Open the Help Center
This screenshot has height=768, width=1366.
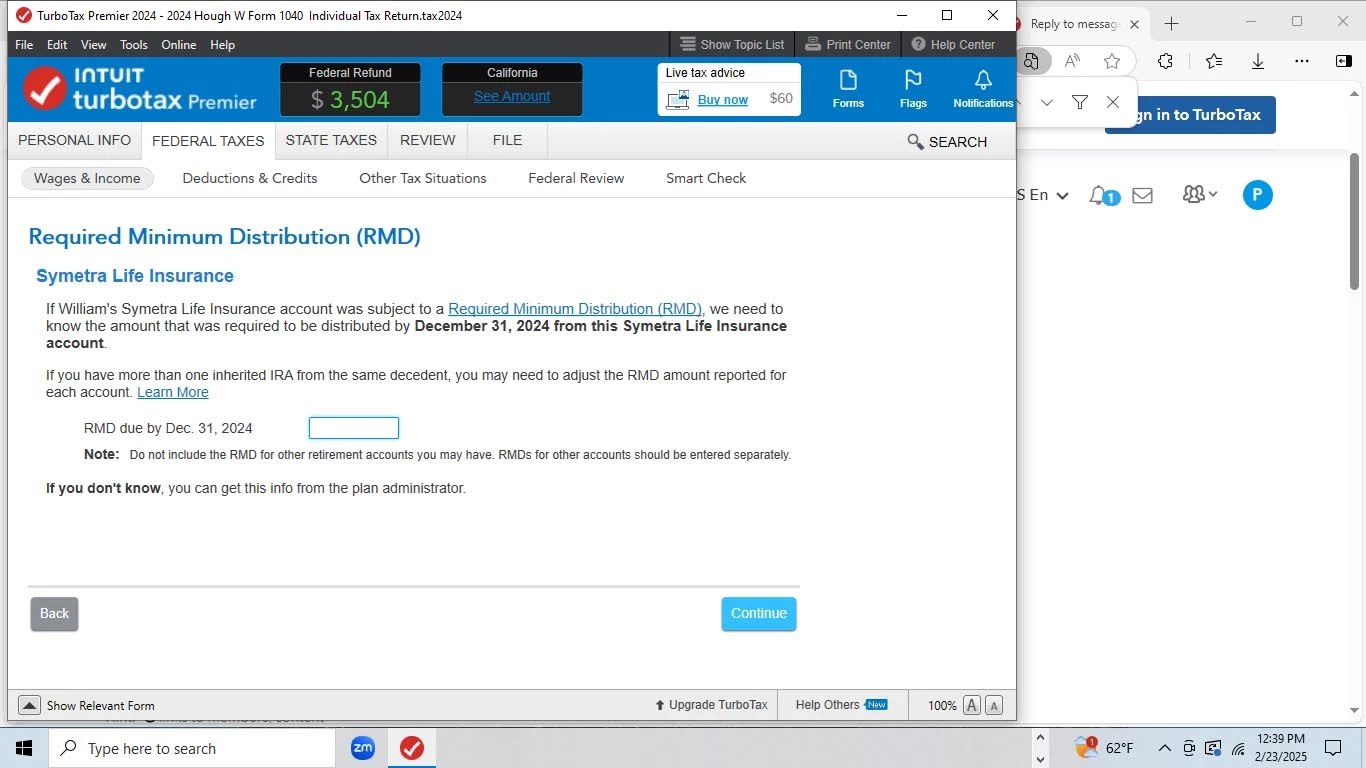pyautogui.click(x=953, y=44)
